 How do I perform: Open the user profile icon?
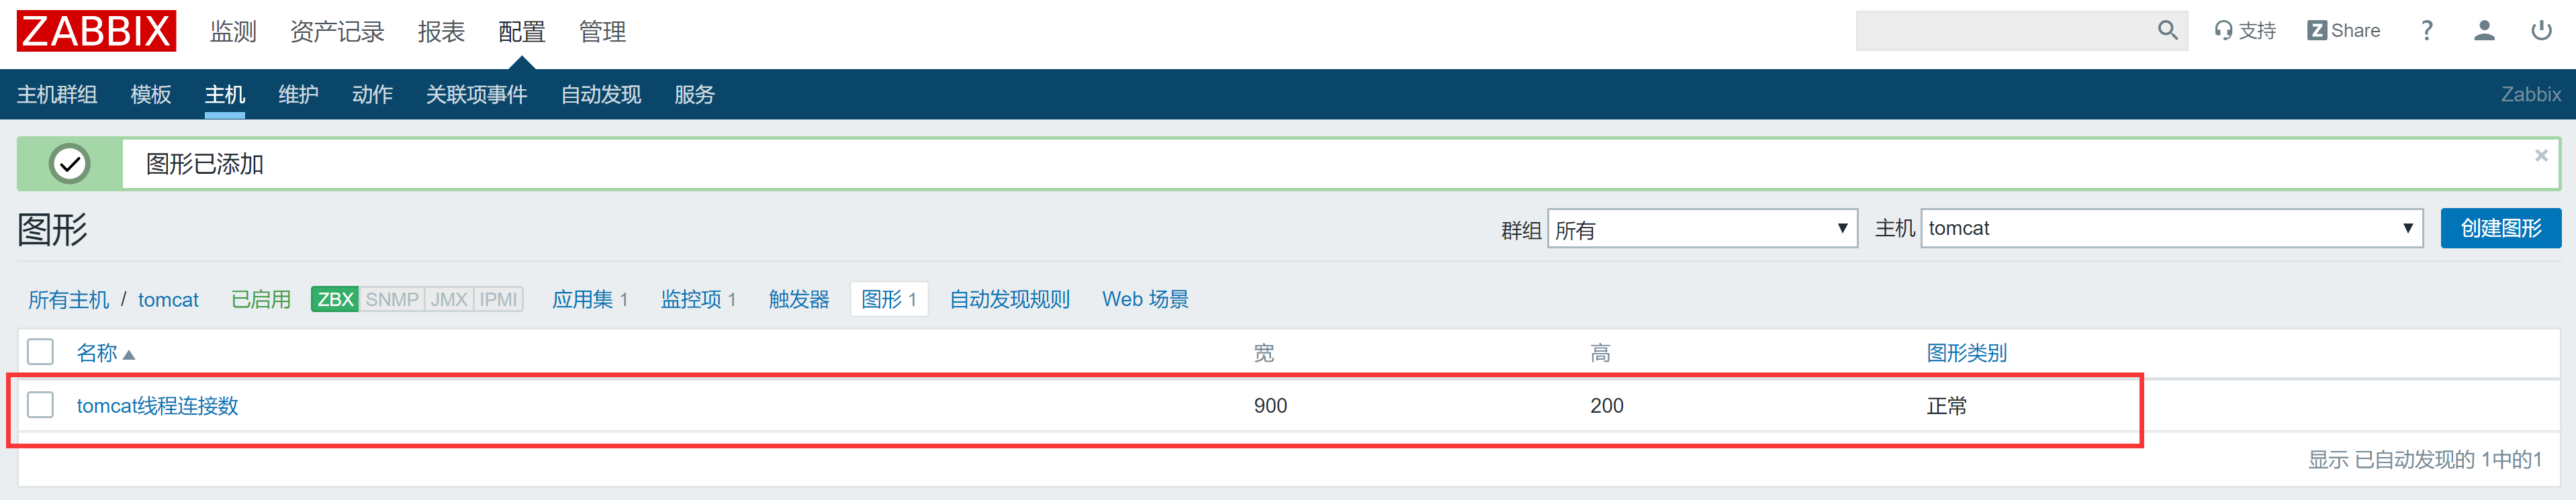click(x=2484, y=31)
